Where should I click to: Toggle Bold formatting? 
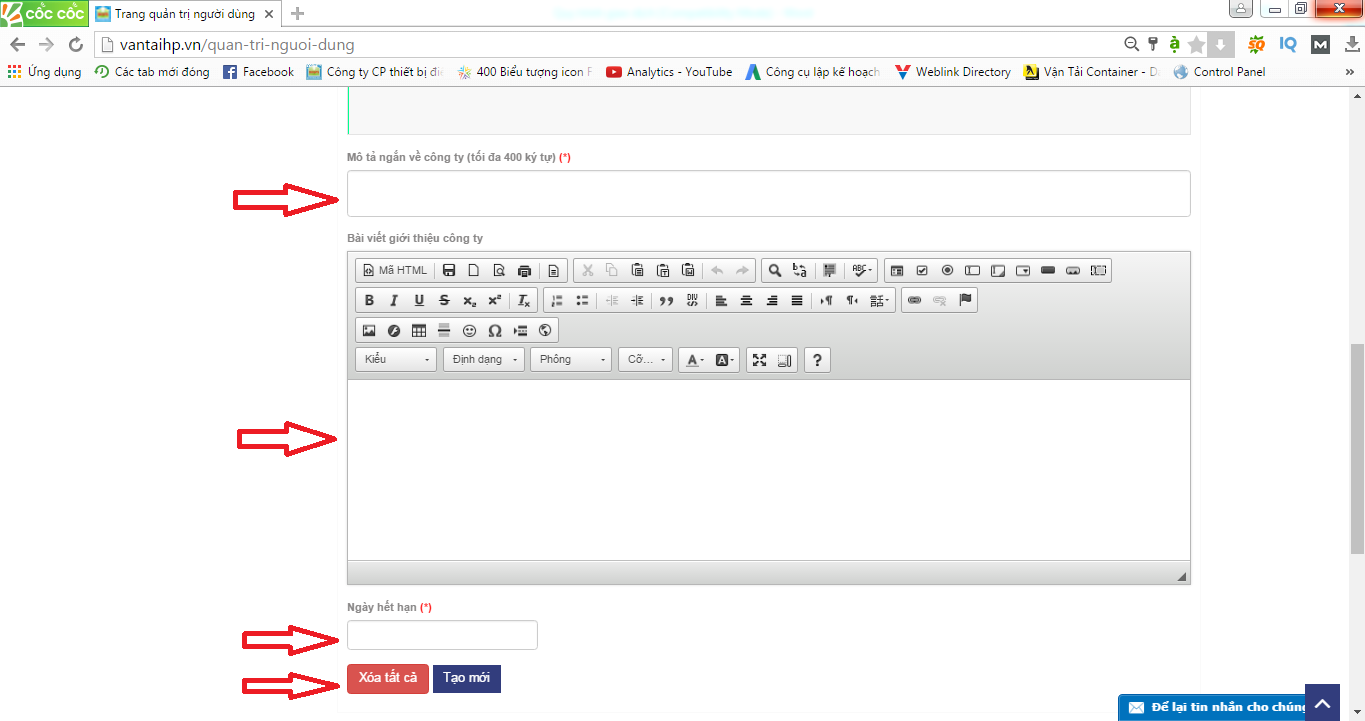369,301
